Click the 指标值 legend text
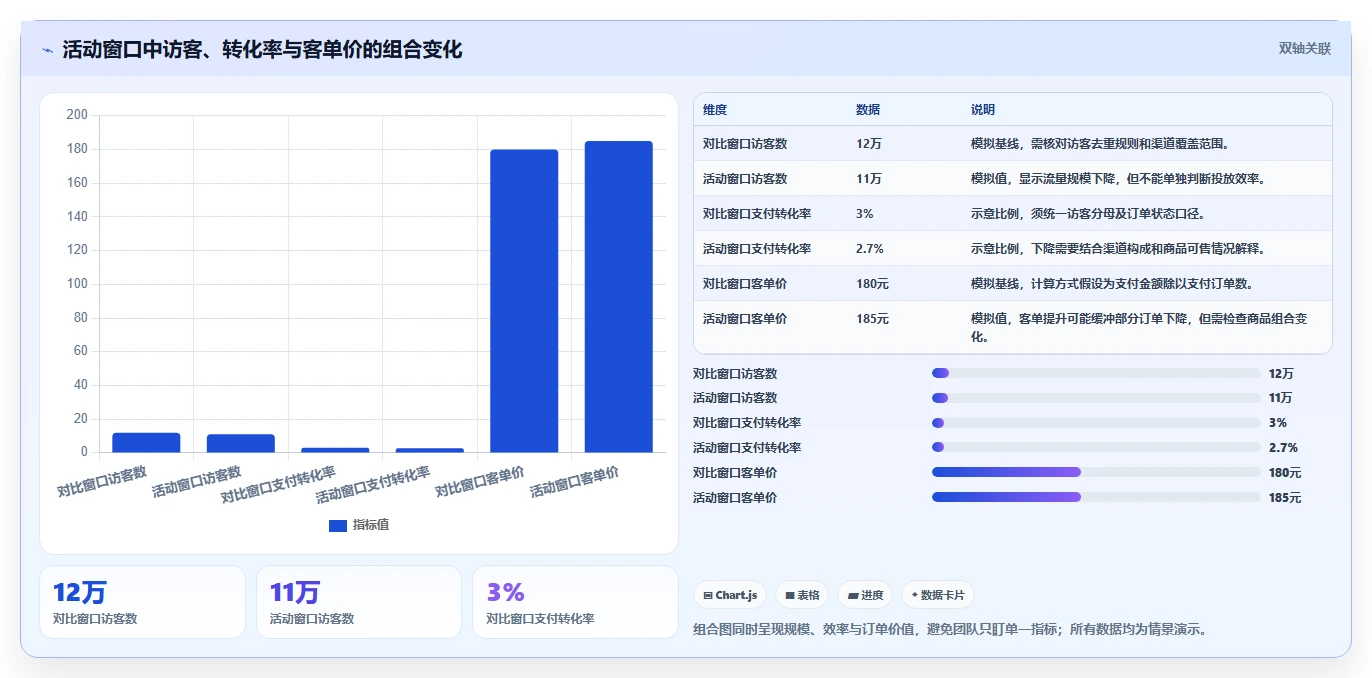The height and width of the screenshot is (678, 1372). coord(371,525)
